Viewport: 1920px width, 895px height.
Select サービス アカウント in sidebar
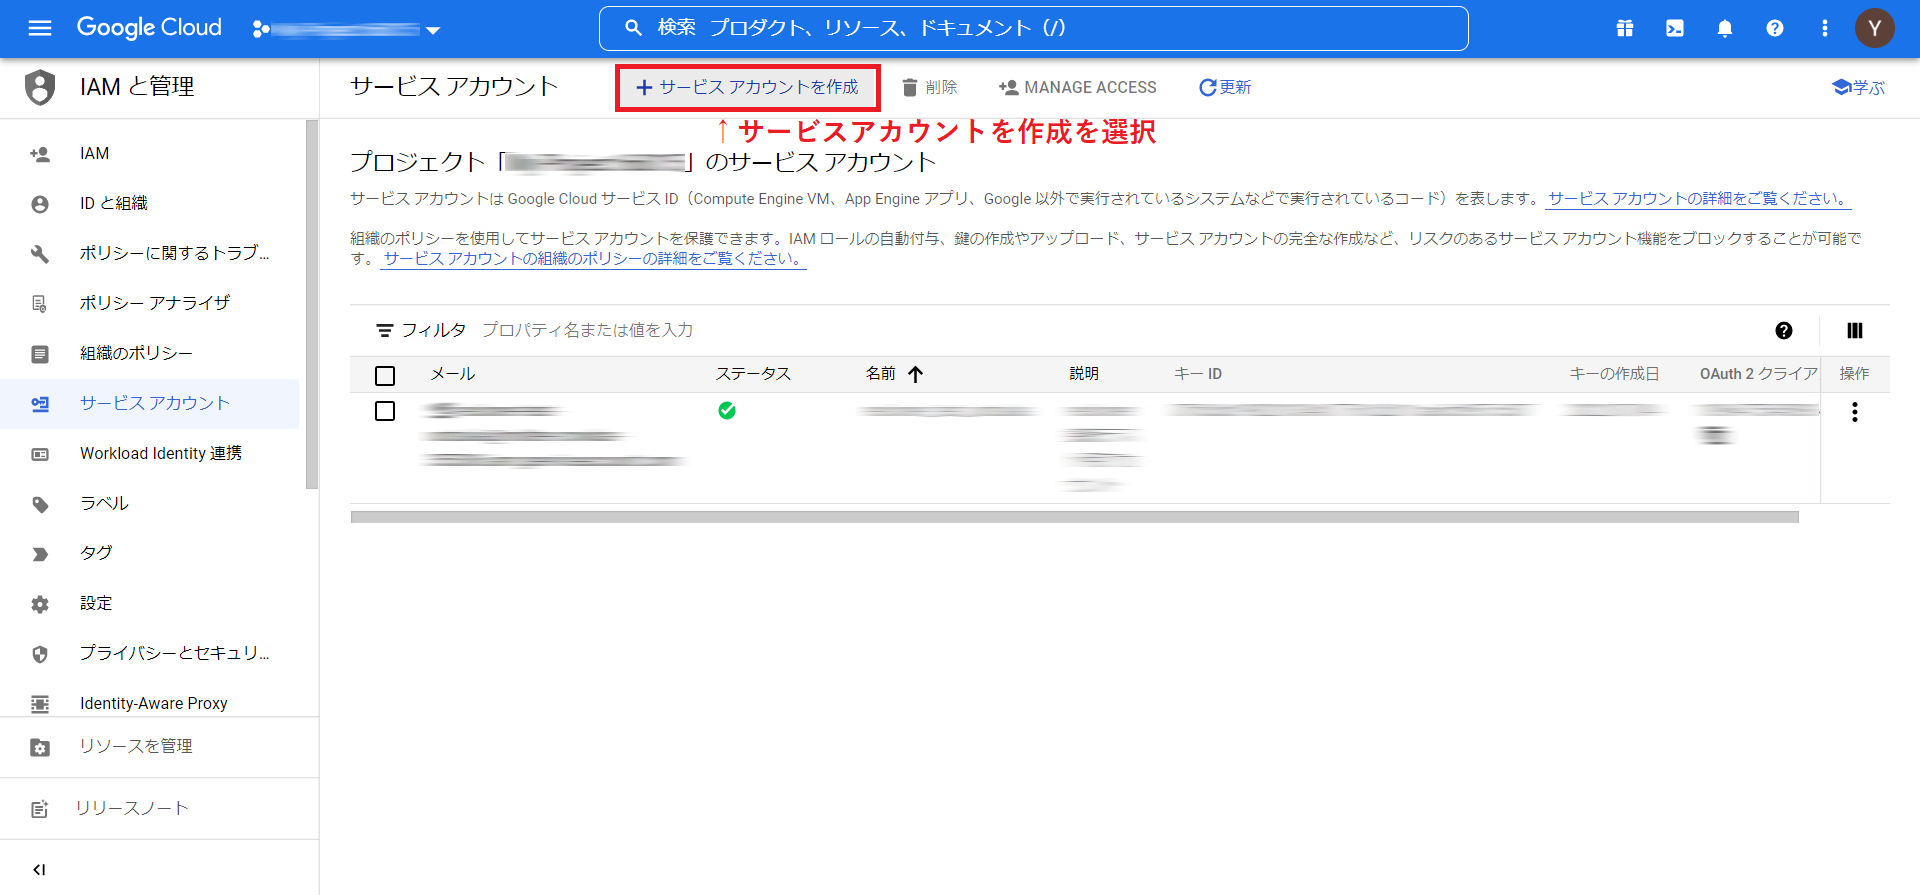[150, 403]
